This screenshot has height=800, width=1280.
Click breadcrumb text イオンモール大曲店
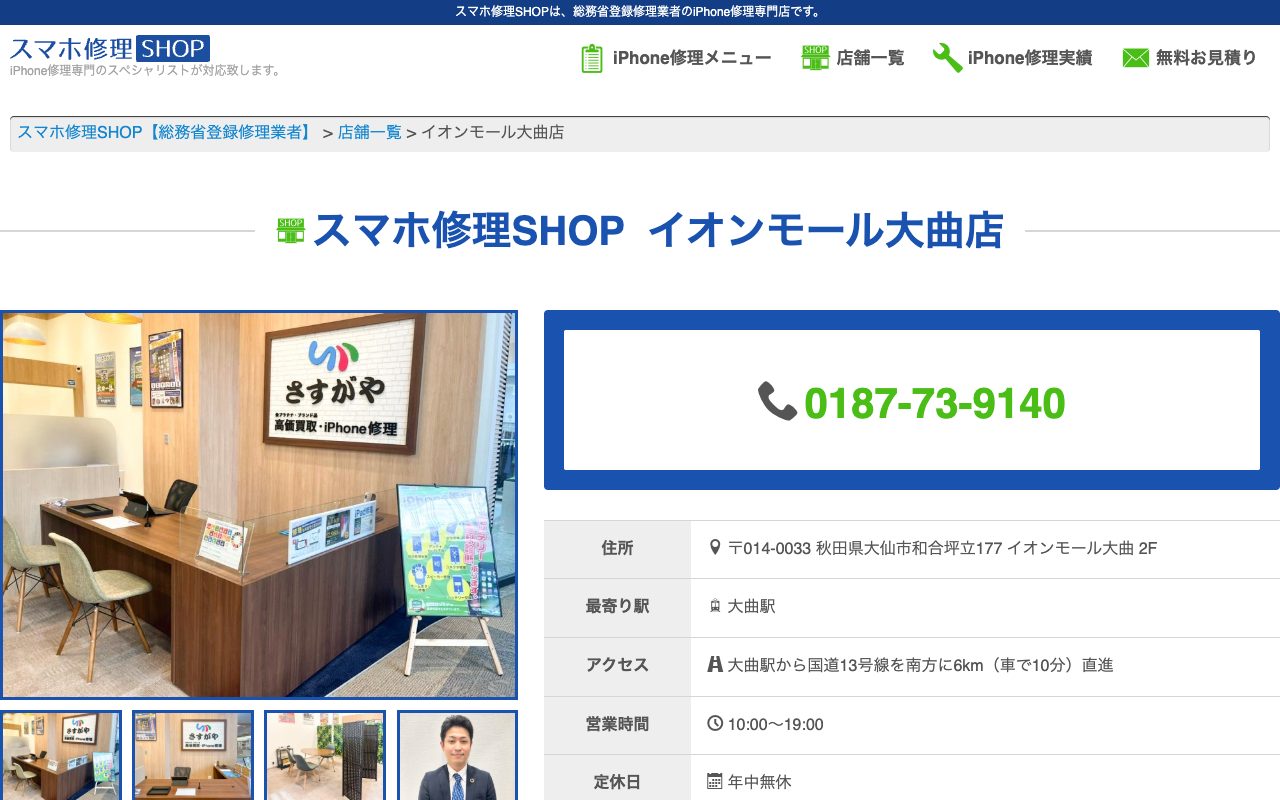(x=492, y=132)
